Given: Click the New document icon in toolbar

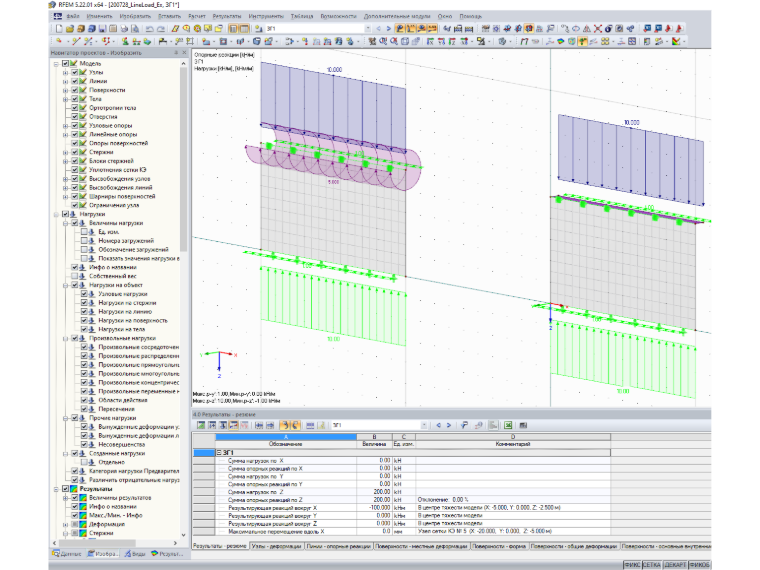Looking at the screenshot, I should tap(59, 29).
